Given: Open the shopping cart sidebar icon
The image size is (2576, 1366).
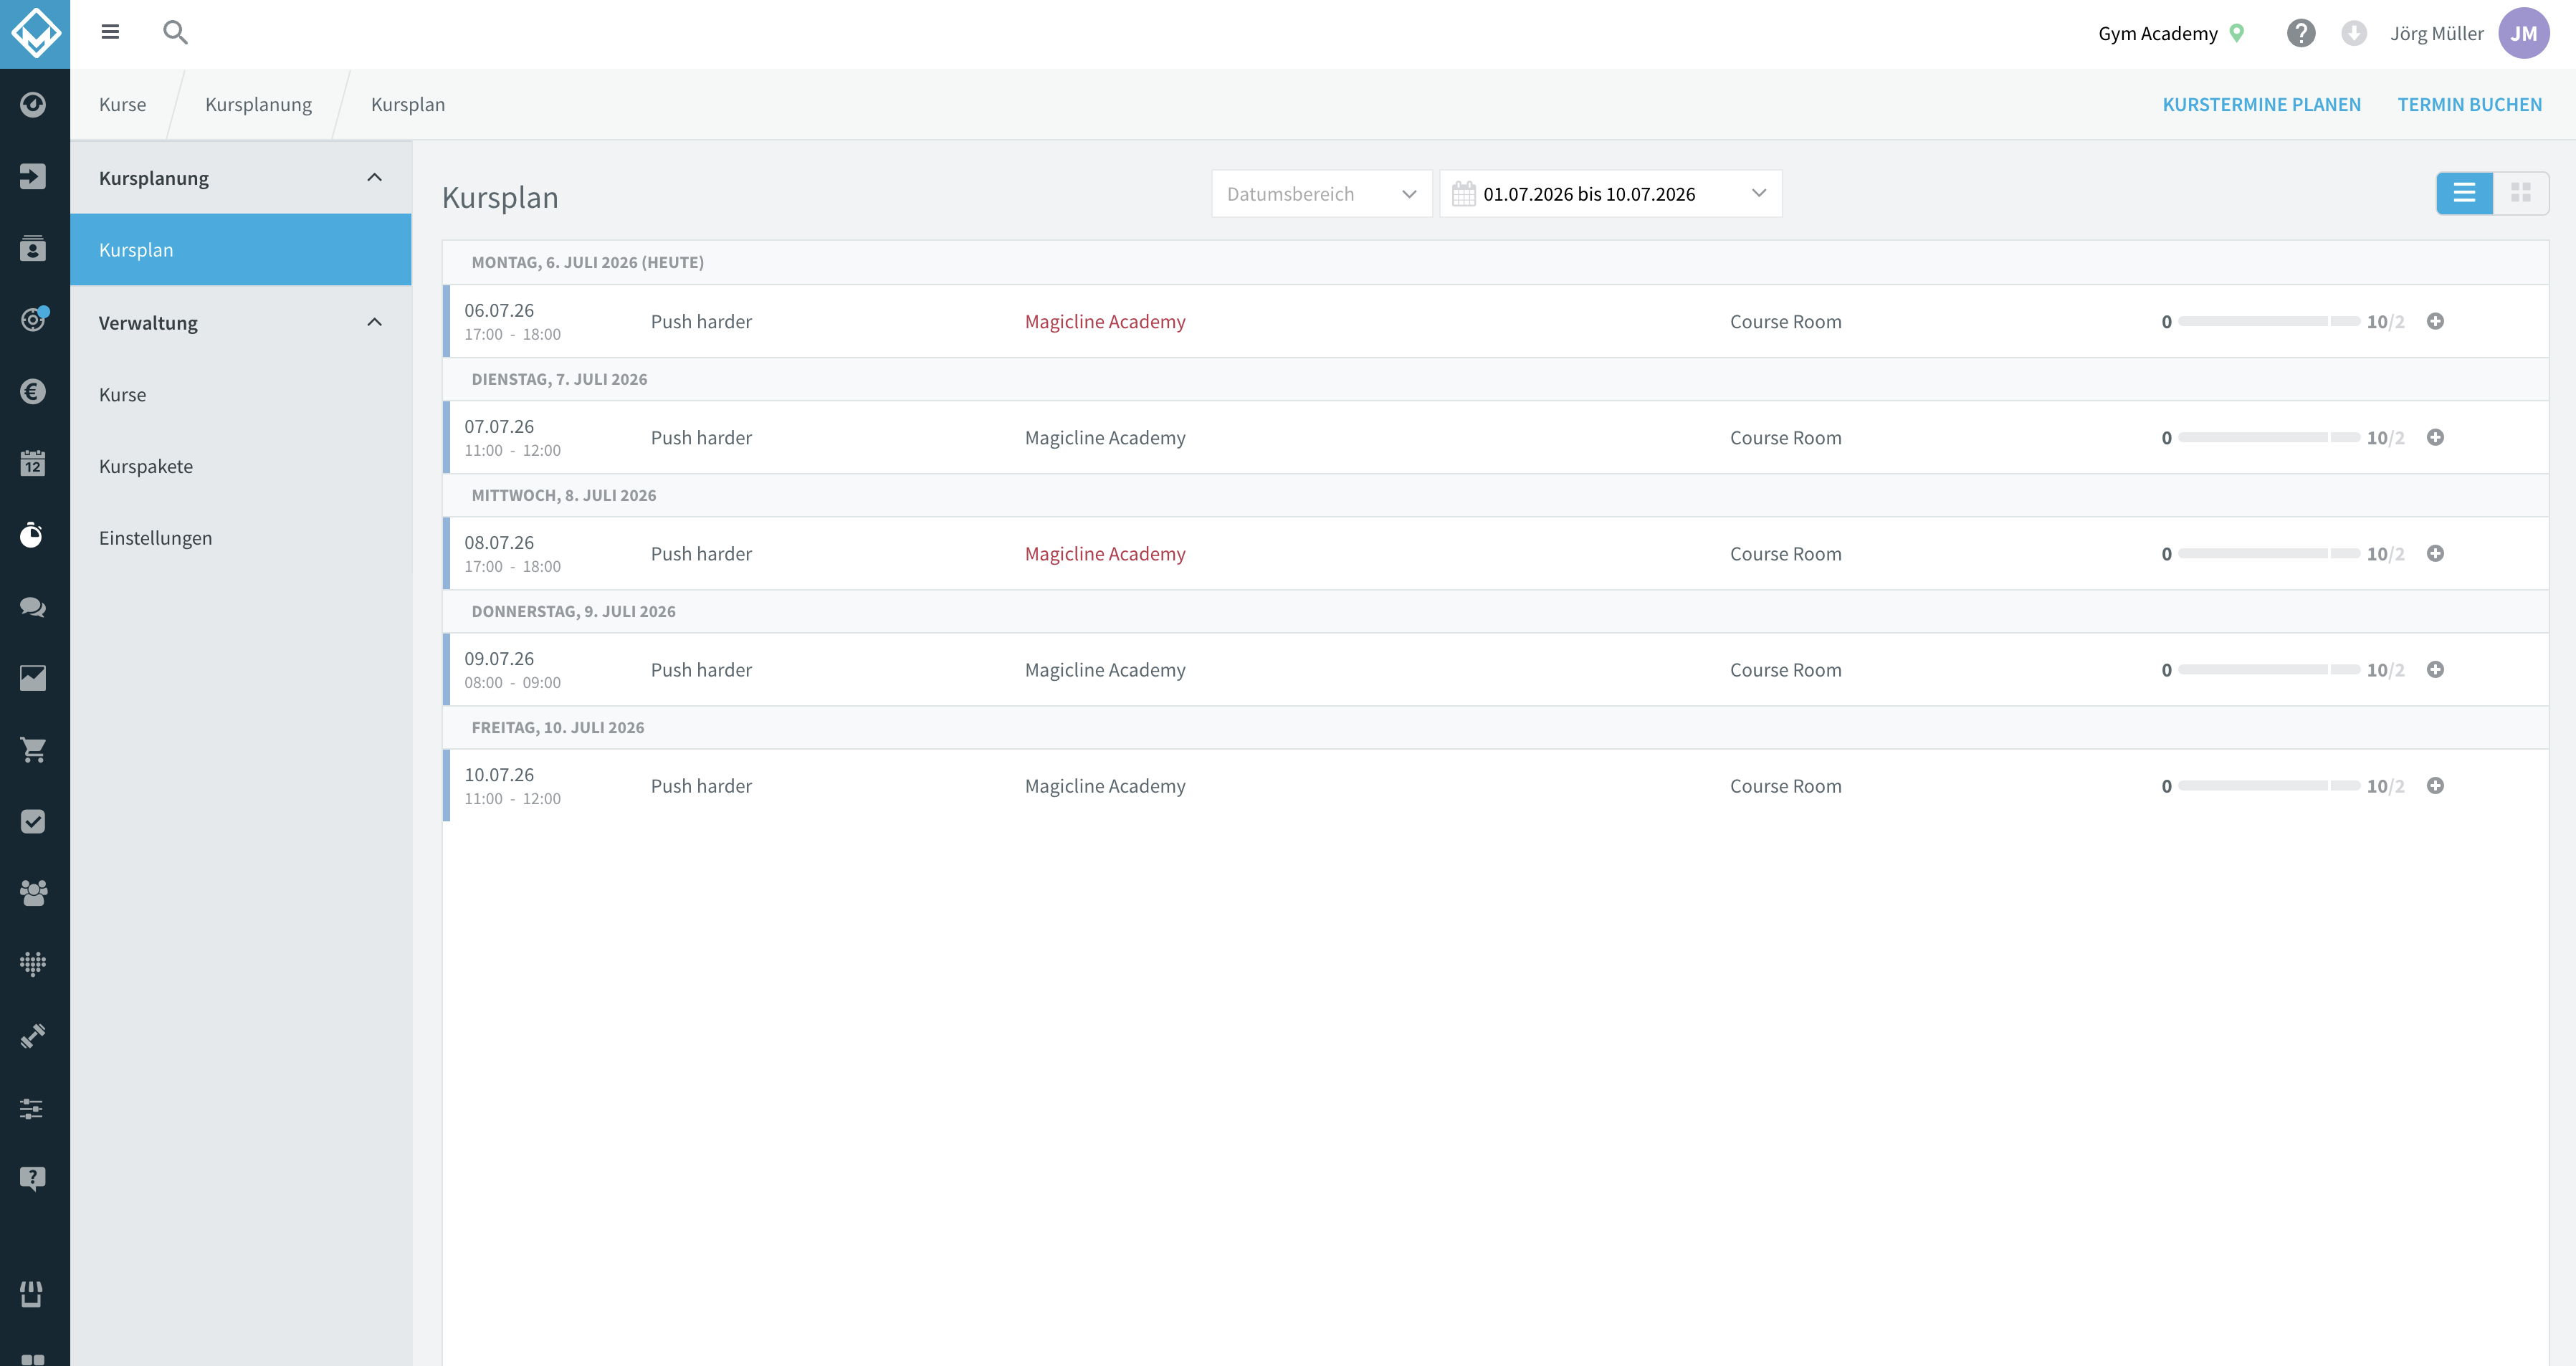Looking at the screenshot, I should click(x=33, y=749).
